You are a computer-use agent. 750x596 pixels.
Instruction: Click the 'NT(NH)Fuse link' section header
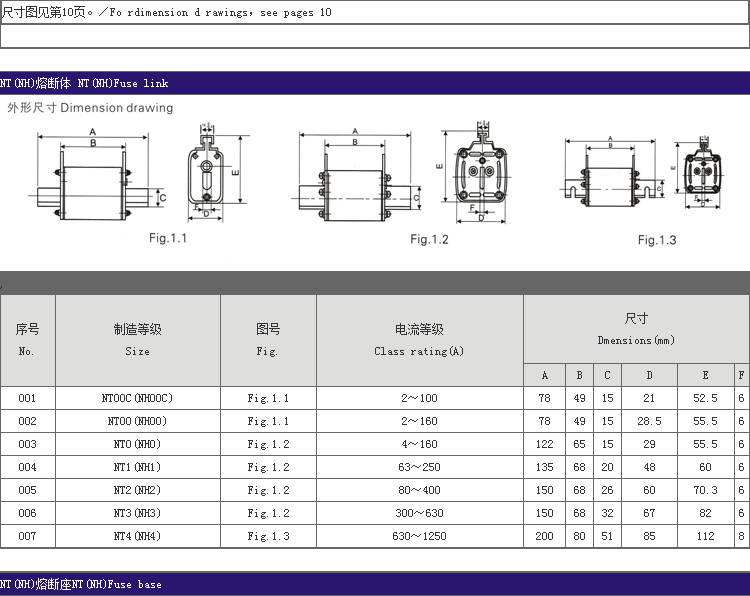375,83
